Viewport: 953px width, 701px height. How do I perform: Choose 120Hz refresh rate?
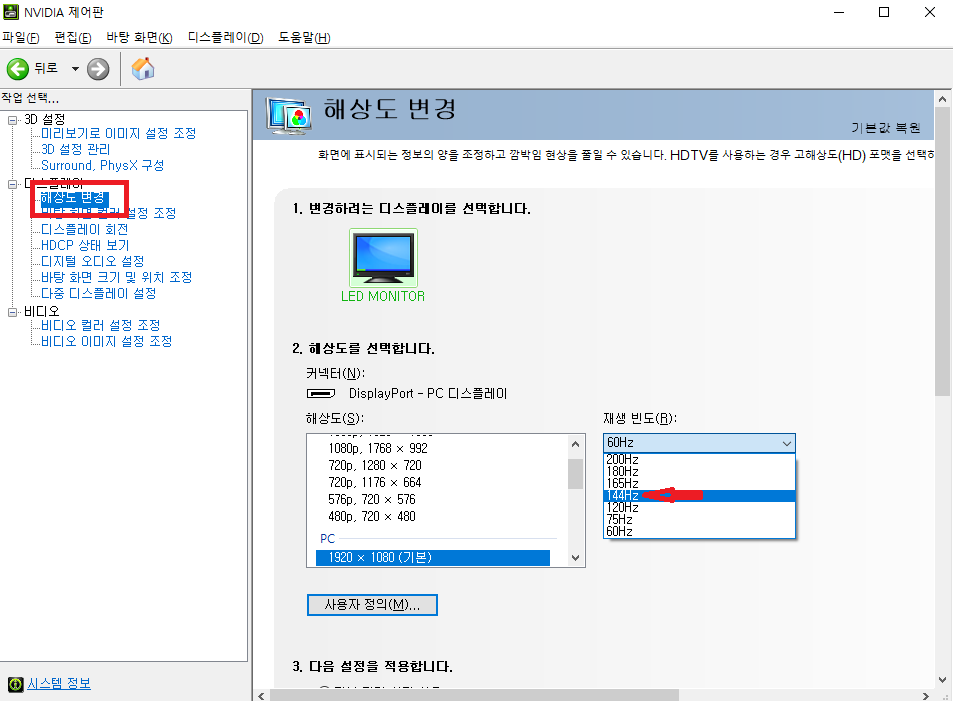tap(699, 508)
